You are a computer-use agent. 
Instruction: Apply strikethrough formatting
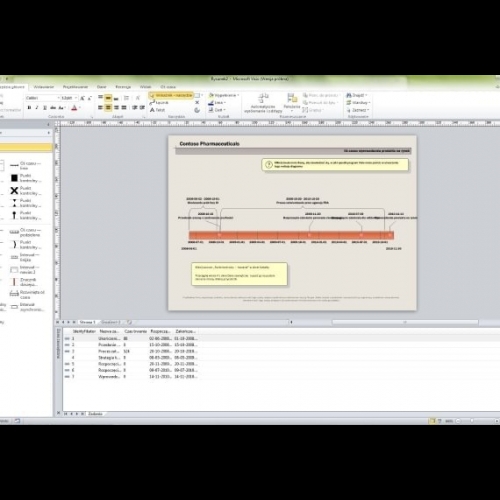(x=53, y=108)
